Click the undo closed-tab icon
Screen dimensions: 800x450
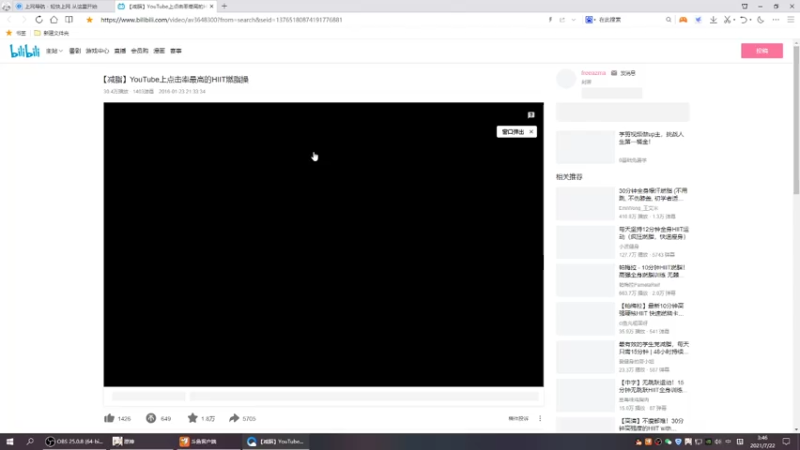coord(744,20)
